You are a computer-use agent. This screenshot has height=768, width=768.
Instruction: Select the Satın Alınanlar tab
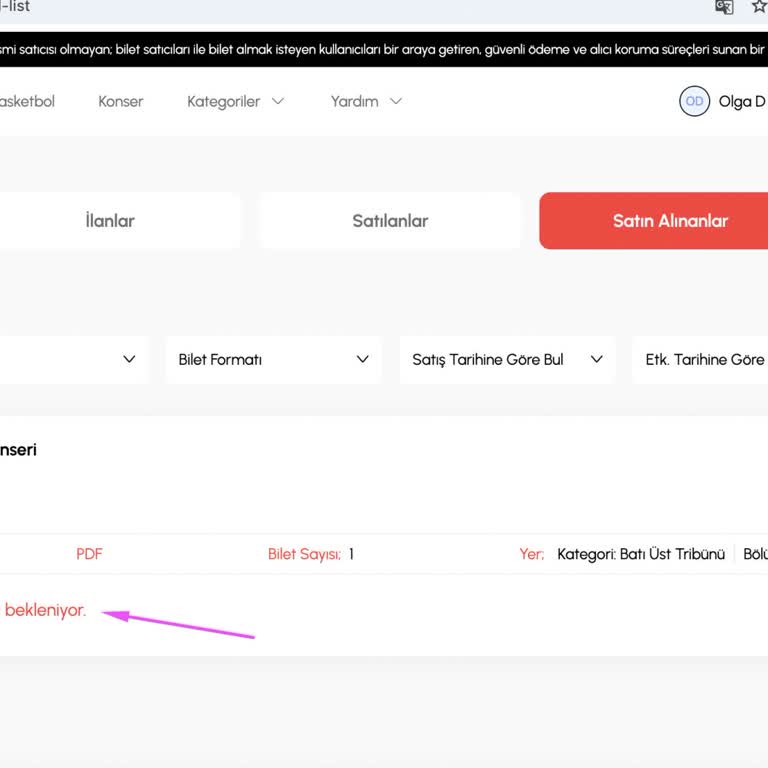click(654, 221)
